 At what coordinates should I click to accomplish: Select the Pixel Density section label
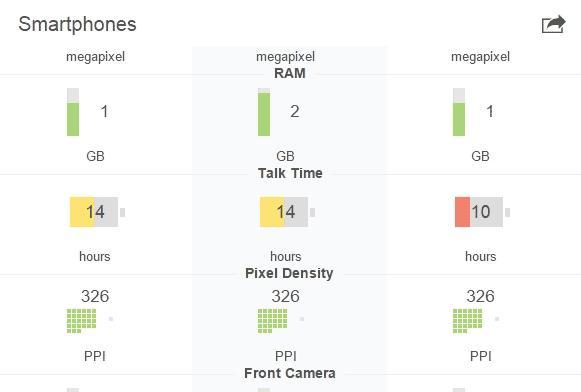pyautogui.click(x=289, y=273)
